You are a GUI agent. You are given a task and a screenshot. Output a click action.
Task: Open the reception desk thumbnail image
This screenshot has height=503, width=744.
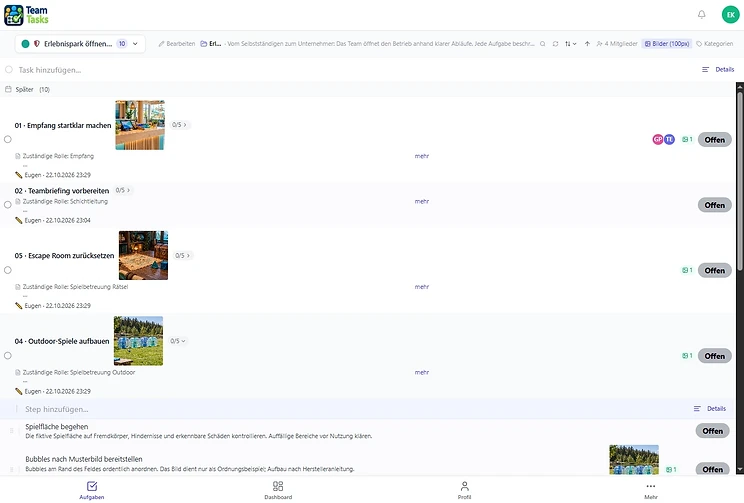coord(140,125)
